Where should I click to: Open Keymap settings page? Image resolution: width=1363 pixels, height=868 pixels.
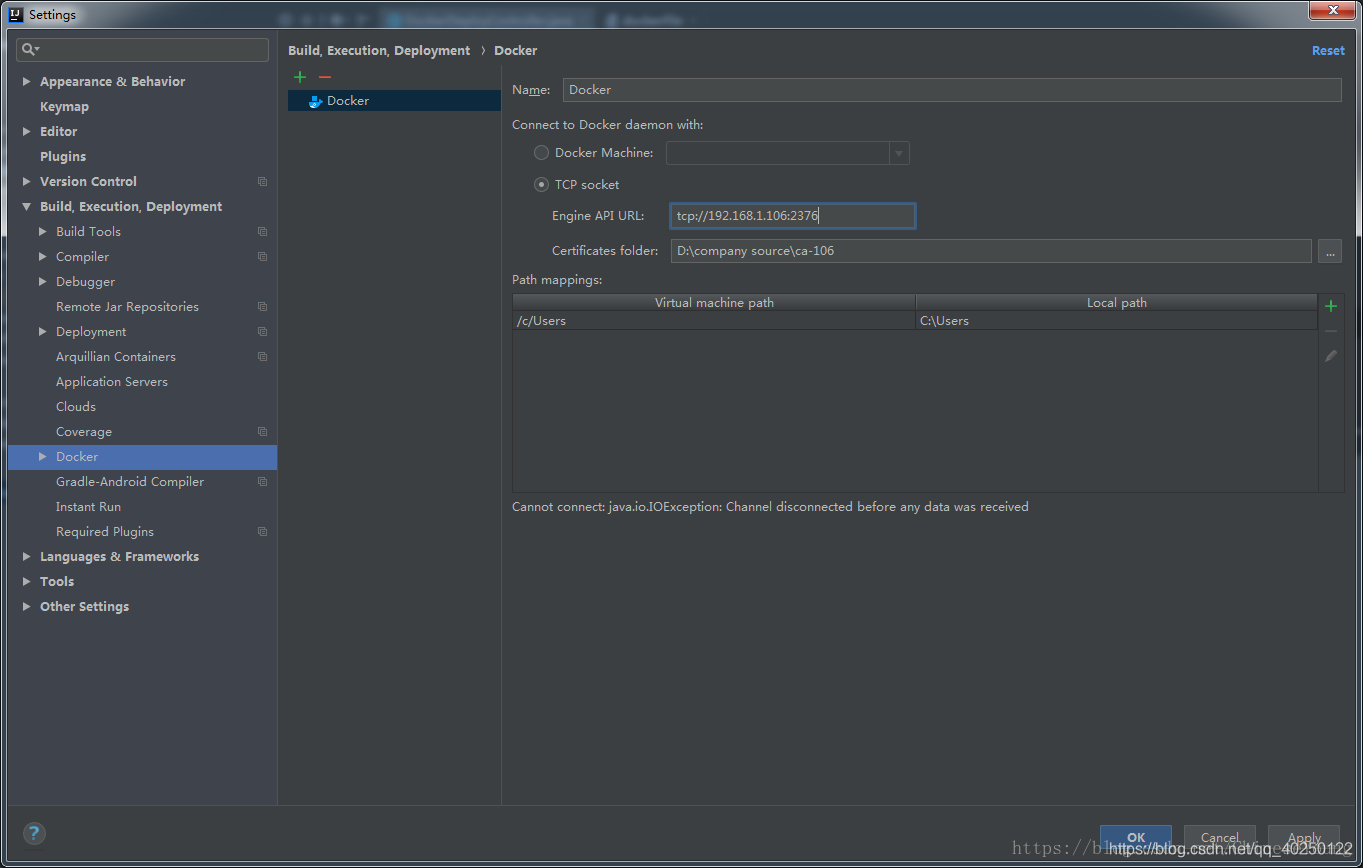click(x=64, y=107)
